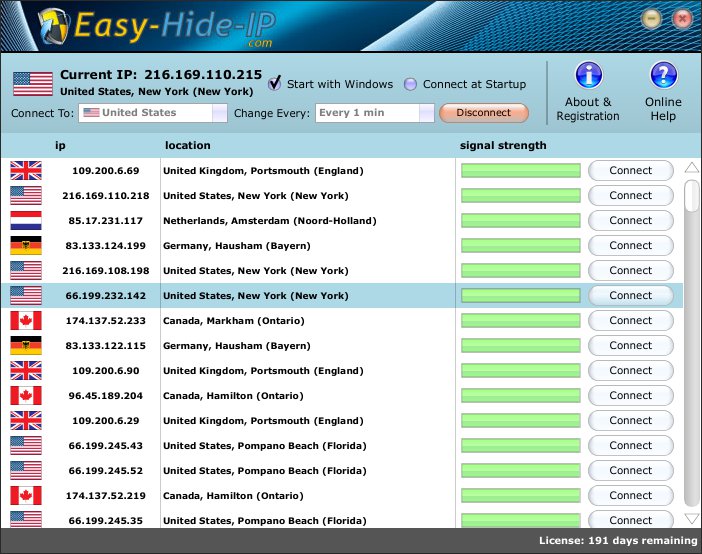Click Germany flag for 83.133.124.199
Image resolution: width=702 pixels, height=554 pixels.
click(26, 245)
